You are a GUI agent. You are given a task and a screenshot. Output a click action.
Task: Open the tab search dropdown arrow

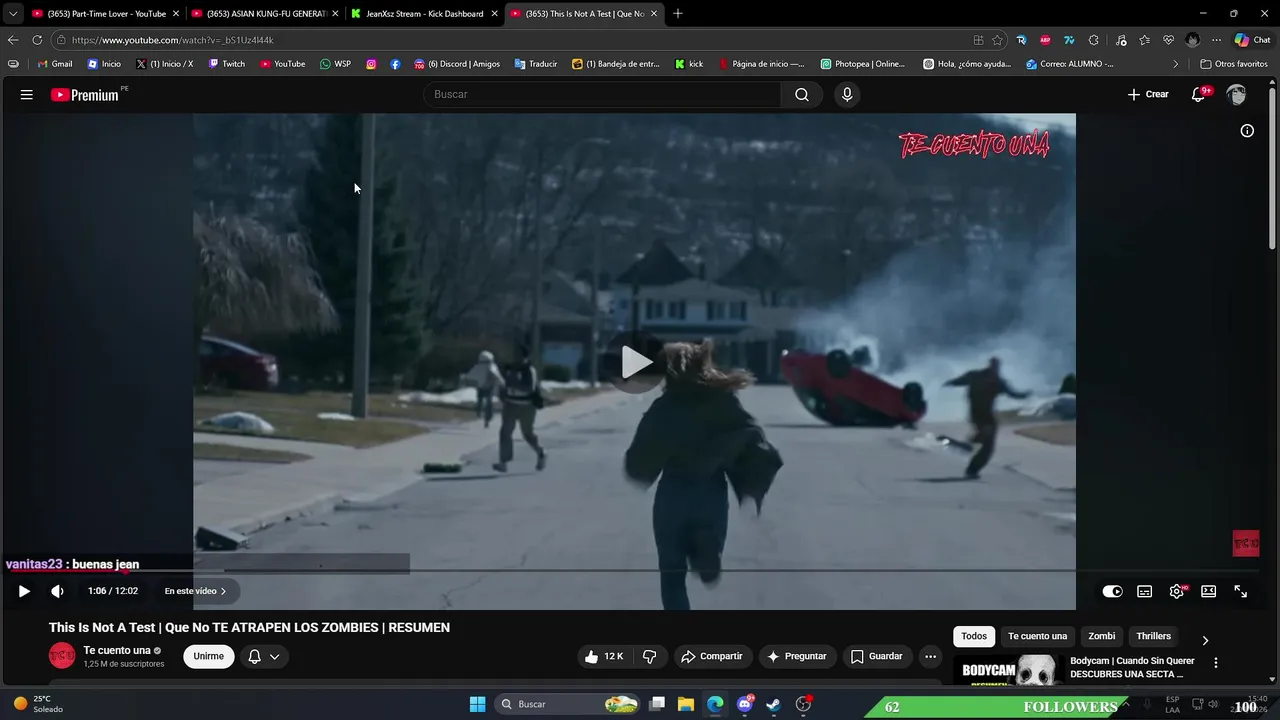click(x=12, y=14)
